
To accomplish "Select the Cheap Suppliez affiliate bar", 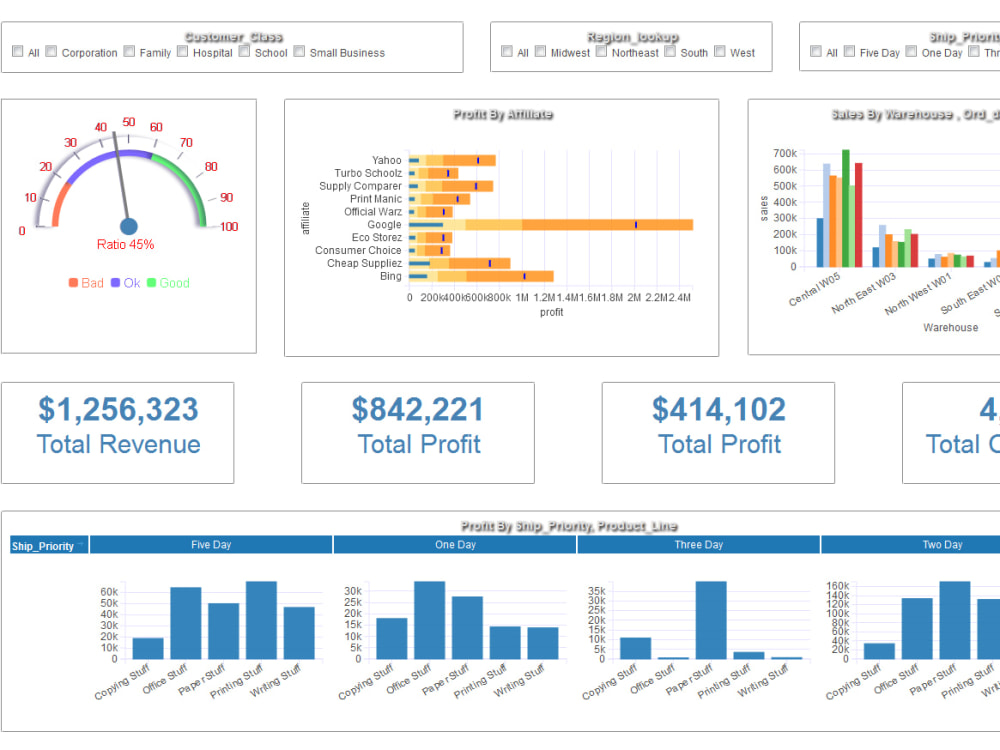I will pos(459,263).
